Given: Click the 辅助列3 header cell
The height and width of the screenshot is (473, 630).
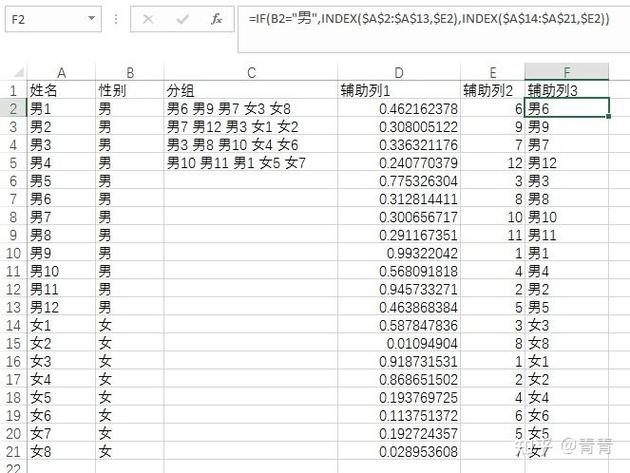Looking at the screenshot, I should 567,90.
